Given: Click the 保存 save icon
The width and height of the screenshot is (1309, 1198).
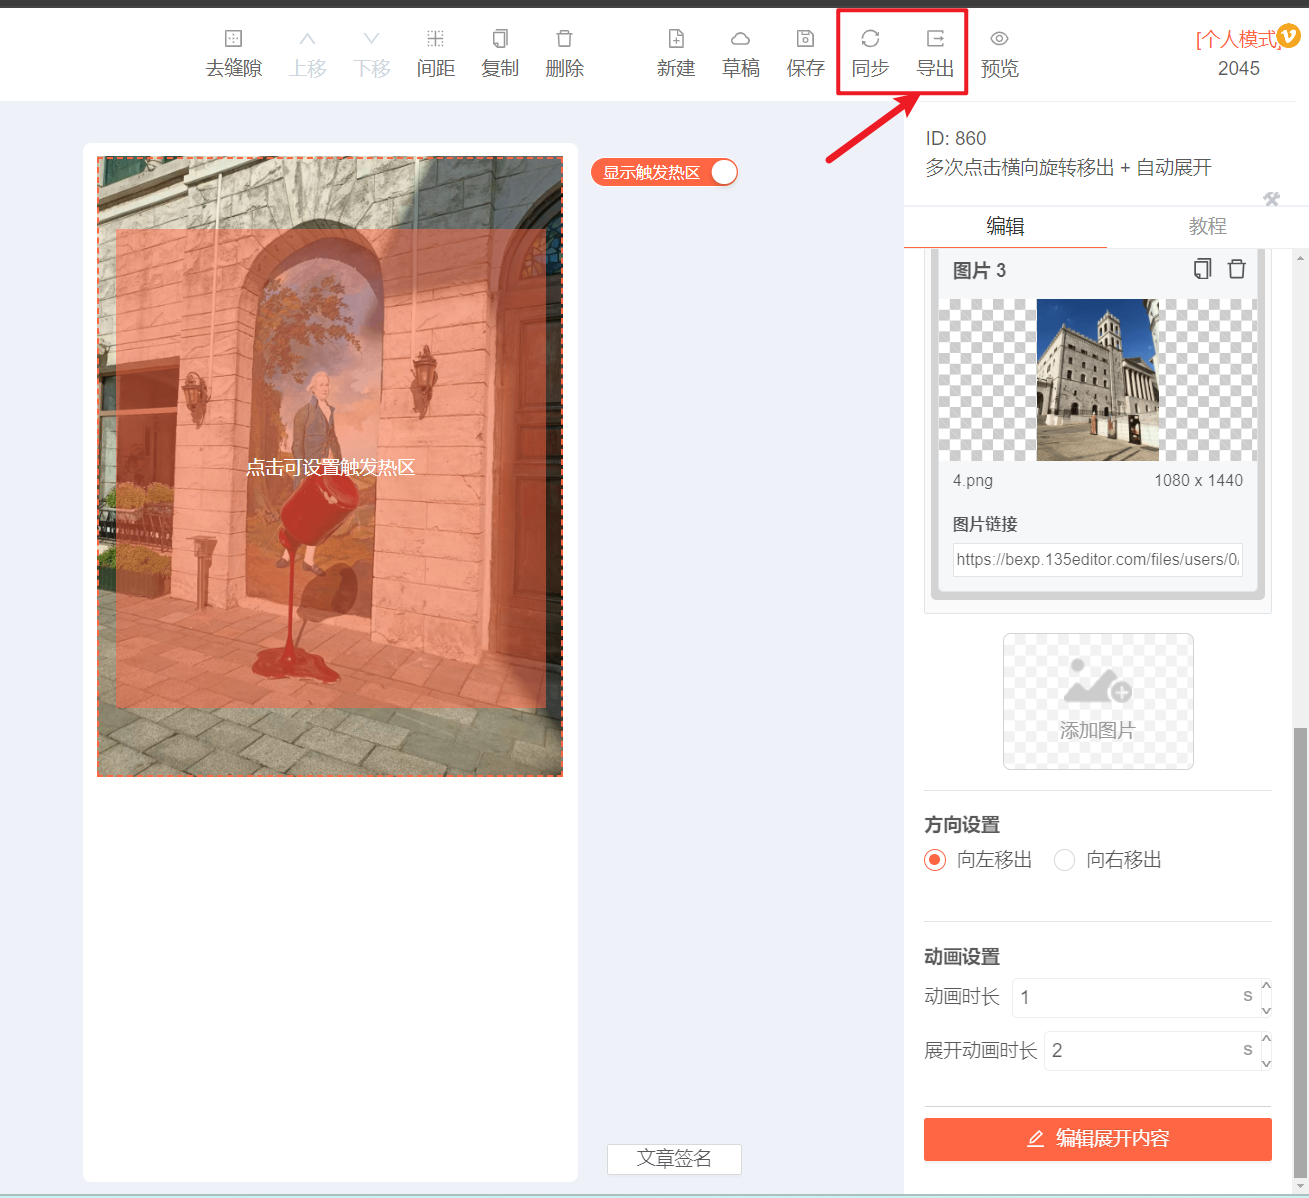Looking at the screenshot, I should pyautogui.click(x=805, y=39).
